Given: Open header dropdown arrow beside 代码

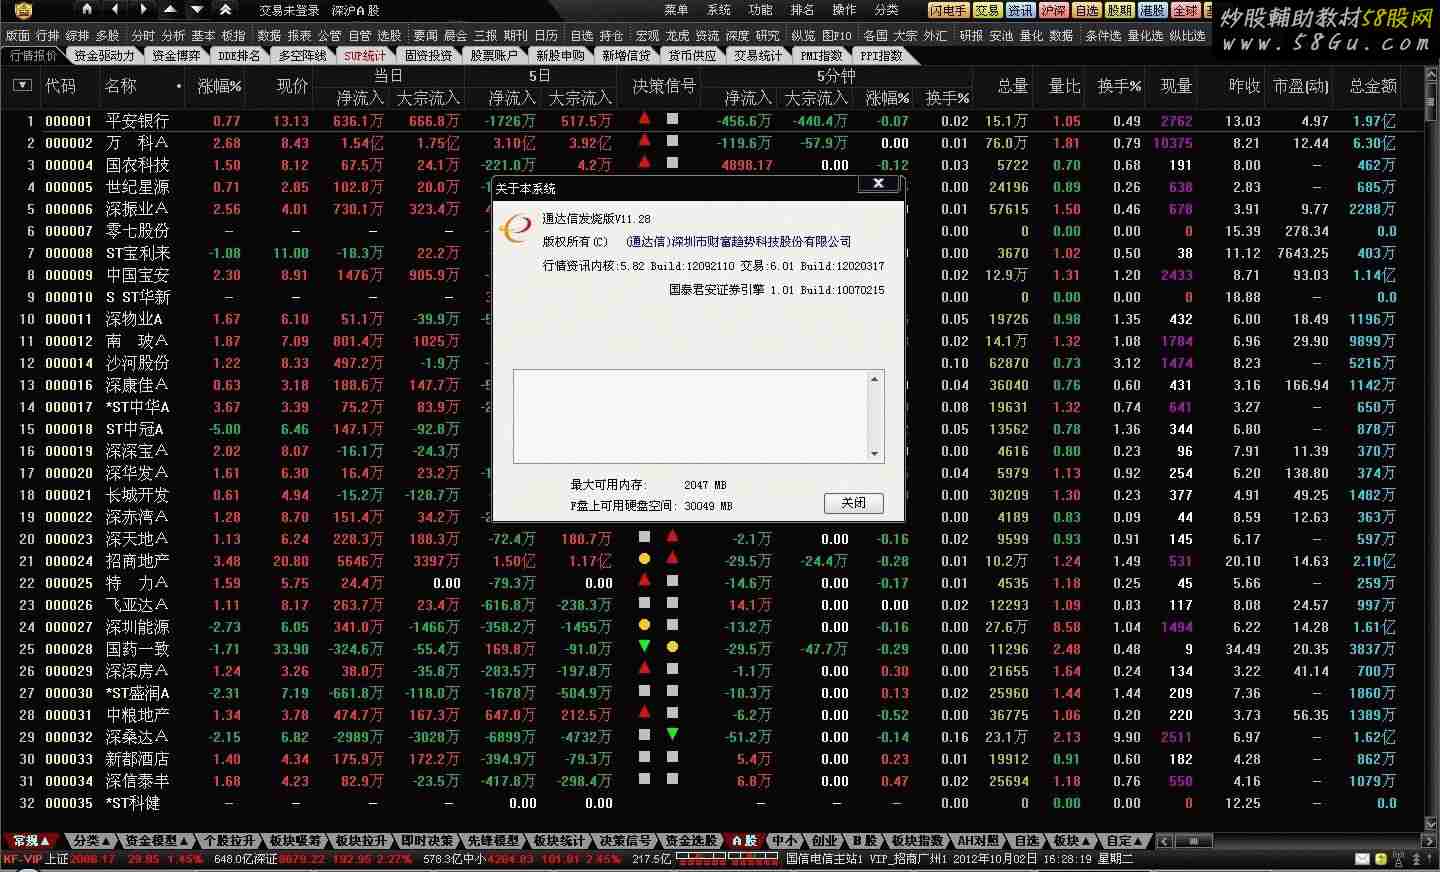Looking at the screenshot, I should 22,86.
